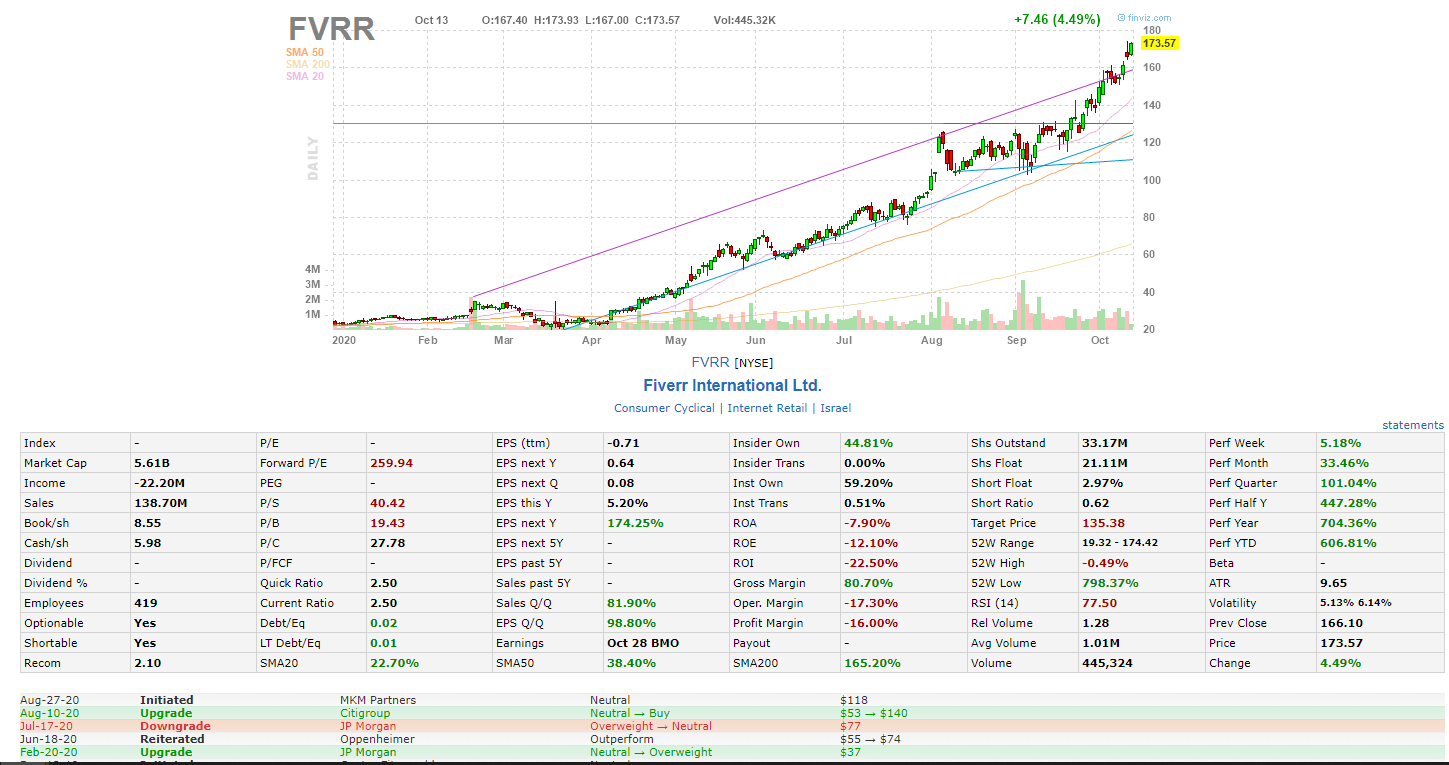Click the P/S value 40.42
Viewport: 1449px width, 765px height.
388,503
